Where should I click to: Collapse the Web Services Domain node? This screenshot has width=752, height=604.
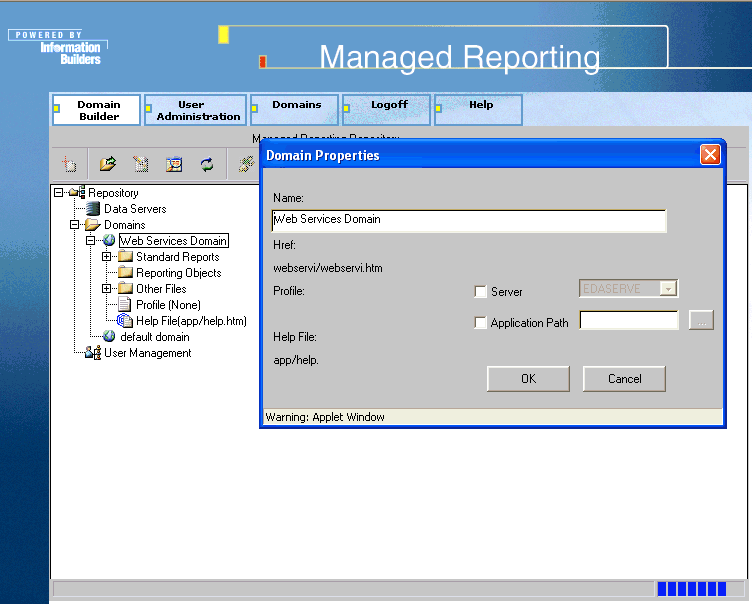tap(90, 240)
